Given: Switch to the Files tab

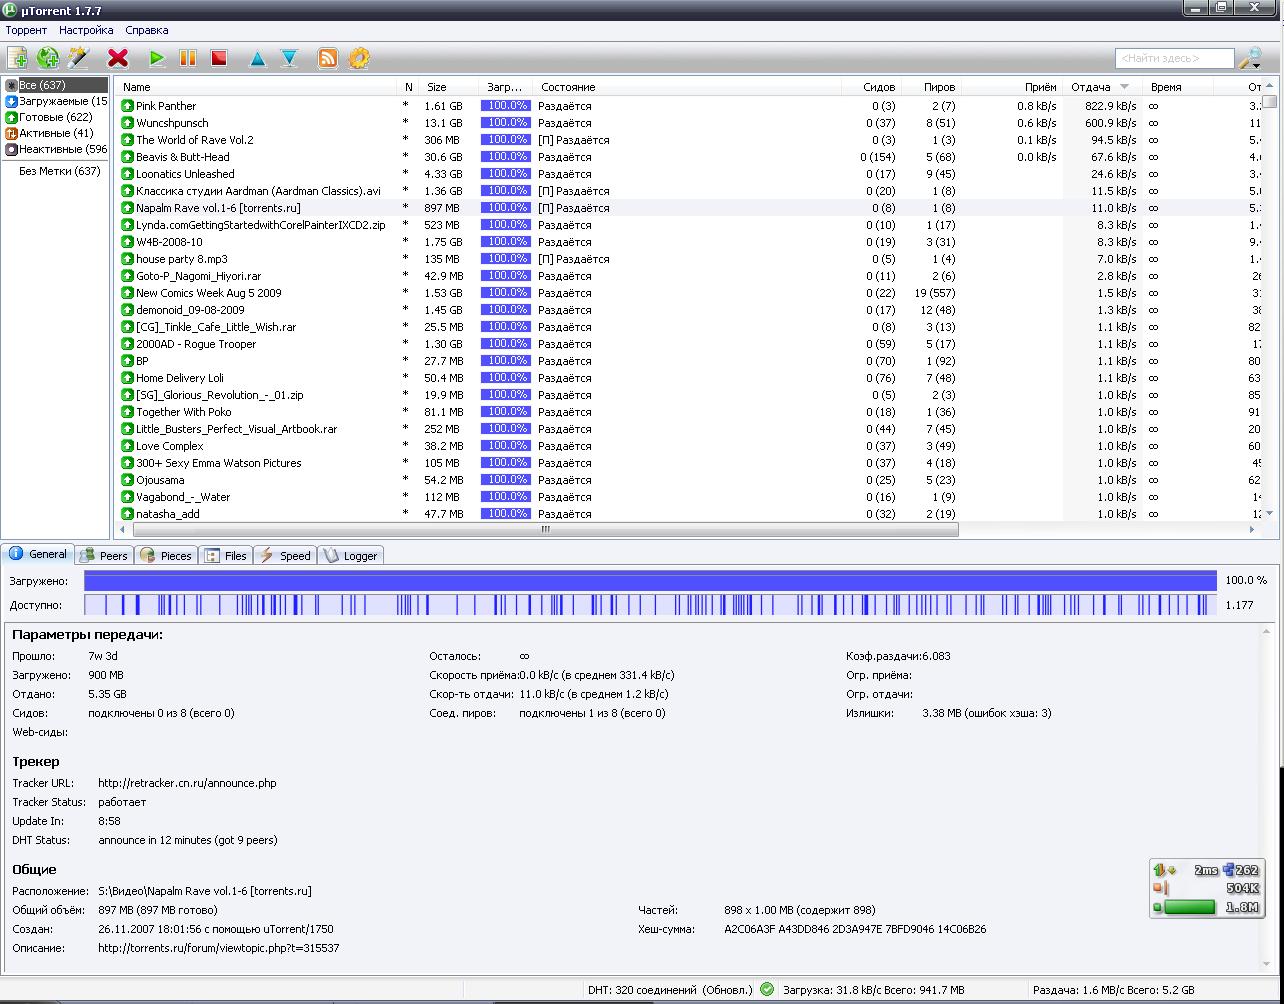Looking at the screenshot, I should tap(226, 556).
